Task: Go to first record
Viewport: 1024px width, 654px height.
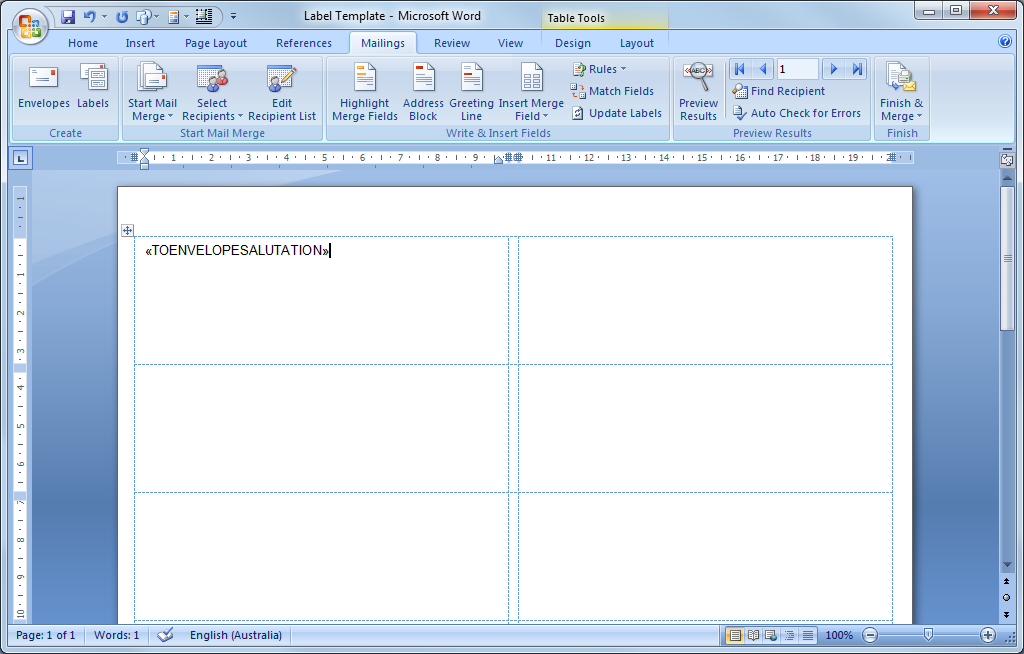Action: (x=740, y=69)
